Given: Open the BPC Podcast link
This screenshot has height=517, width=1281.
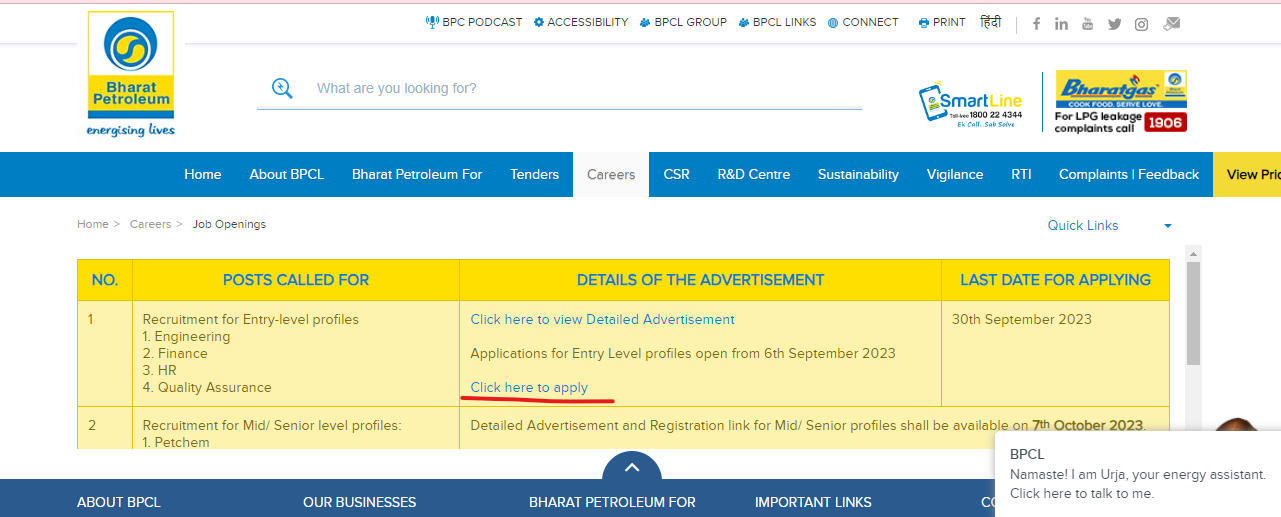Looking at the screenshot, I should (x=474, y=22).
